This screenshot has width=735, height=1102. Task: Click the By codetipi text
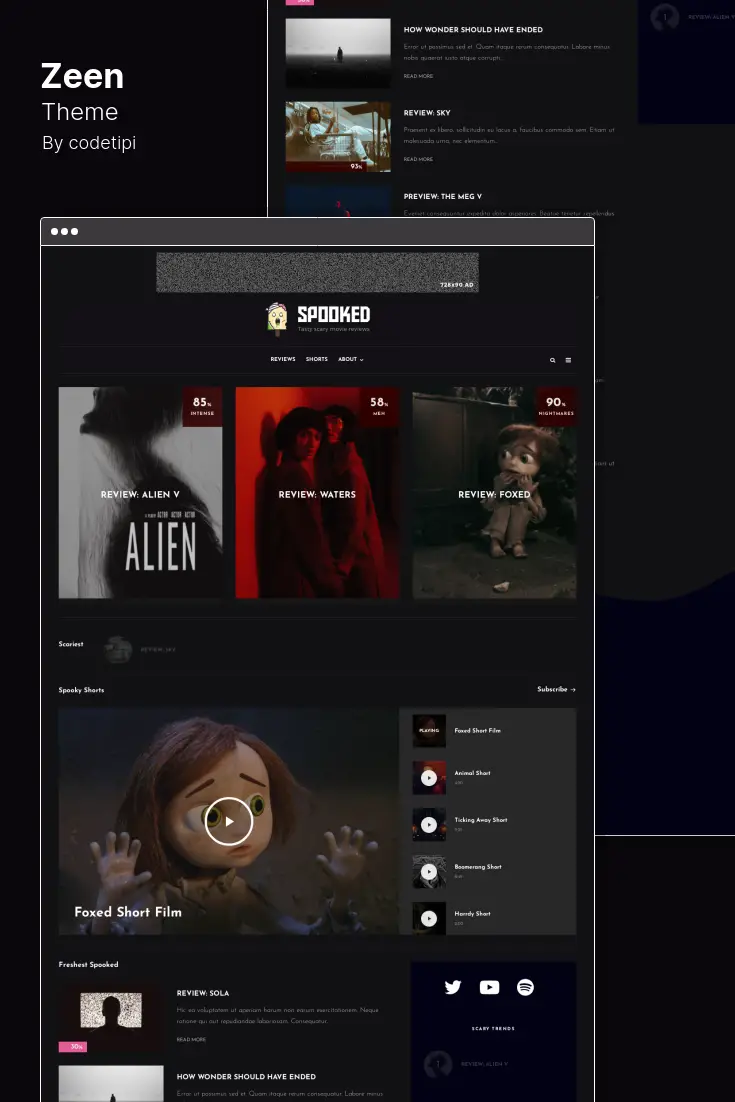pyautogui.click(x=89, y=143)
